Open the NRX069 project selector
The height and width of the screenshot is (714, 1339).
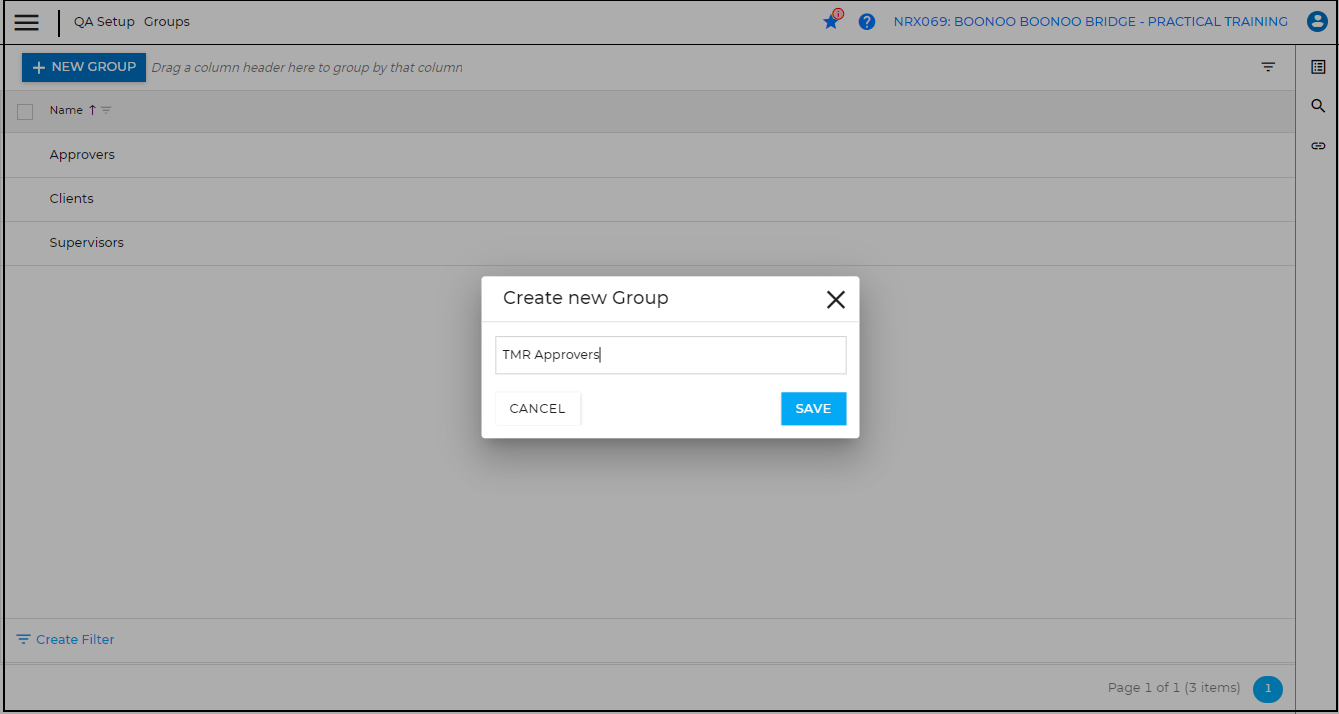[x=1090, y=22]
